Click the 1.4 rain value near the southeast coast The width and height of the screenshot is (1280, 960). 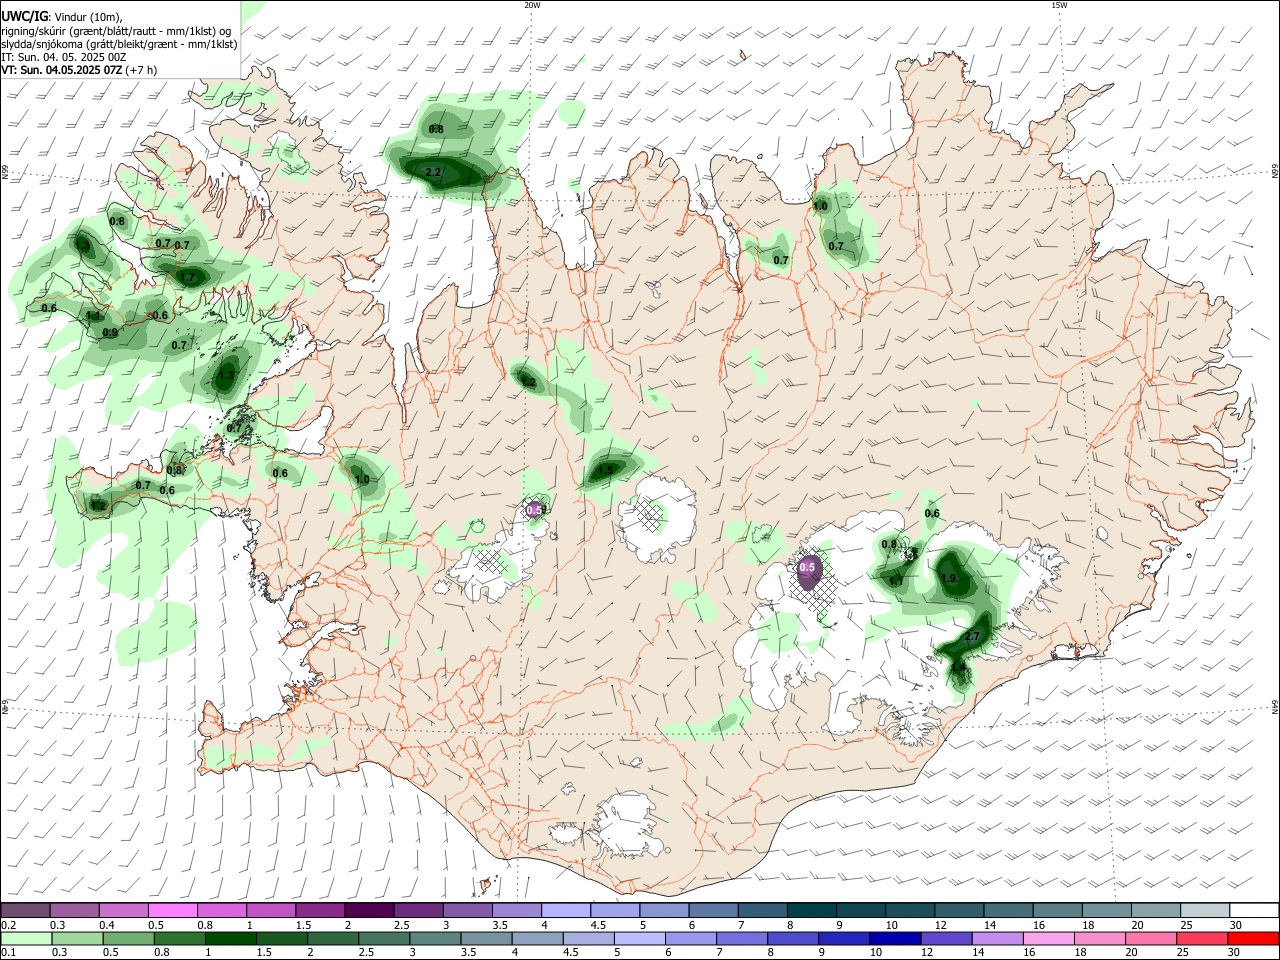[x=958, y=668]
